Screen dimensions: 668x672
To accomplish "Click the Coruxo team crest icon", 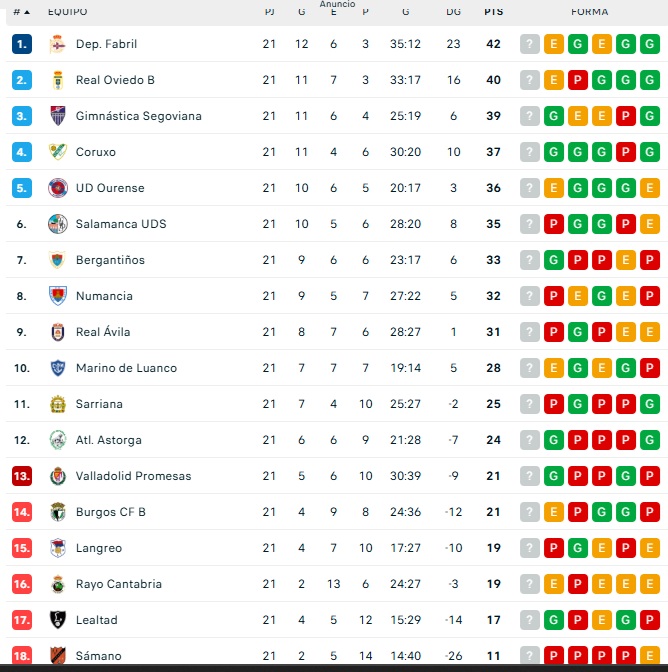I will pos(57,152).
